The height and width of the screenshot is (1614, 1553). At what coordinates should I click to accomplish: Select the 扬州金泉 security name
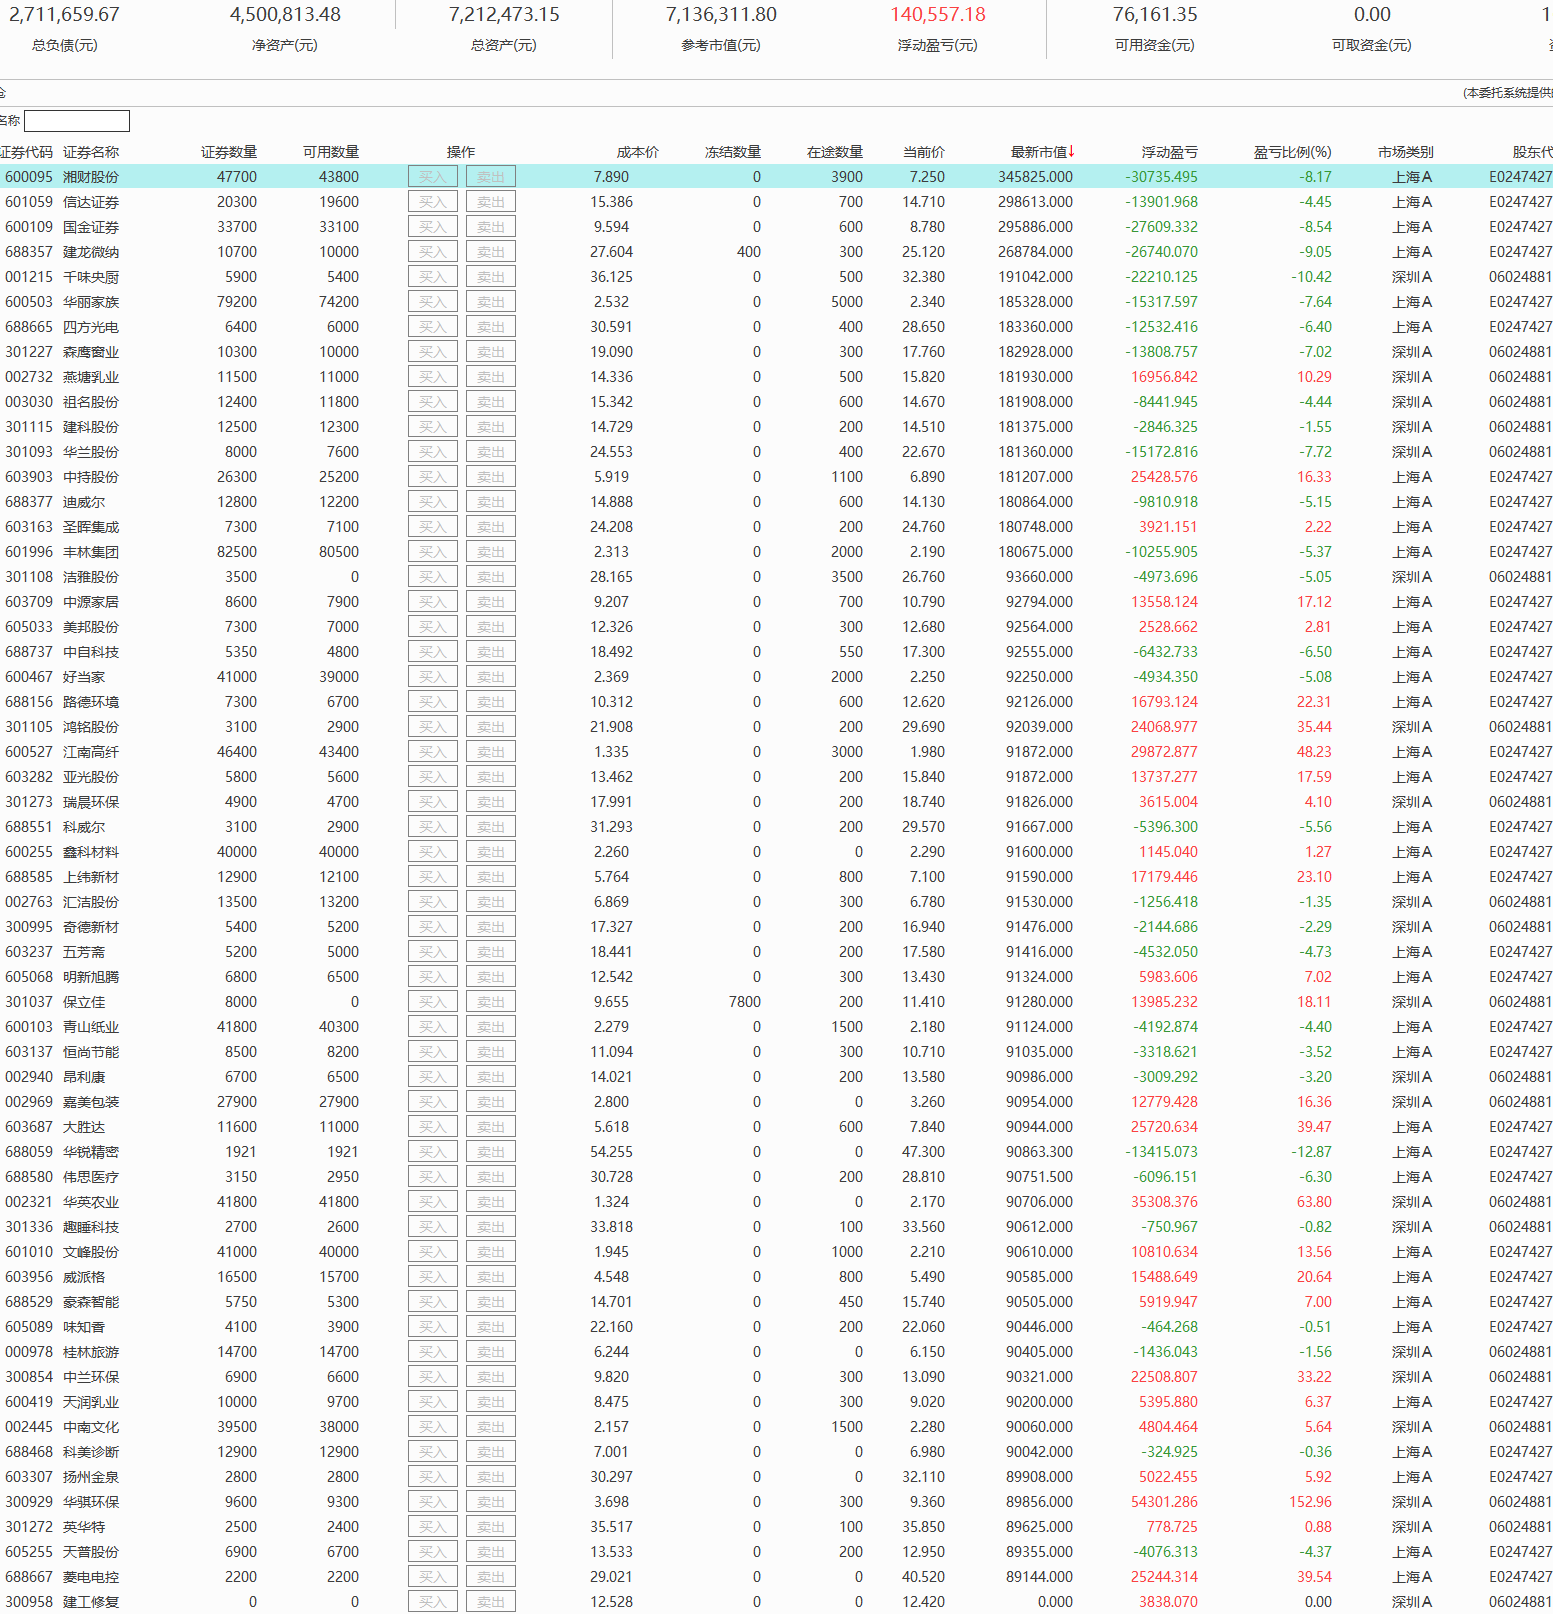coord(91,1477)
